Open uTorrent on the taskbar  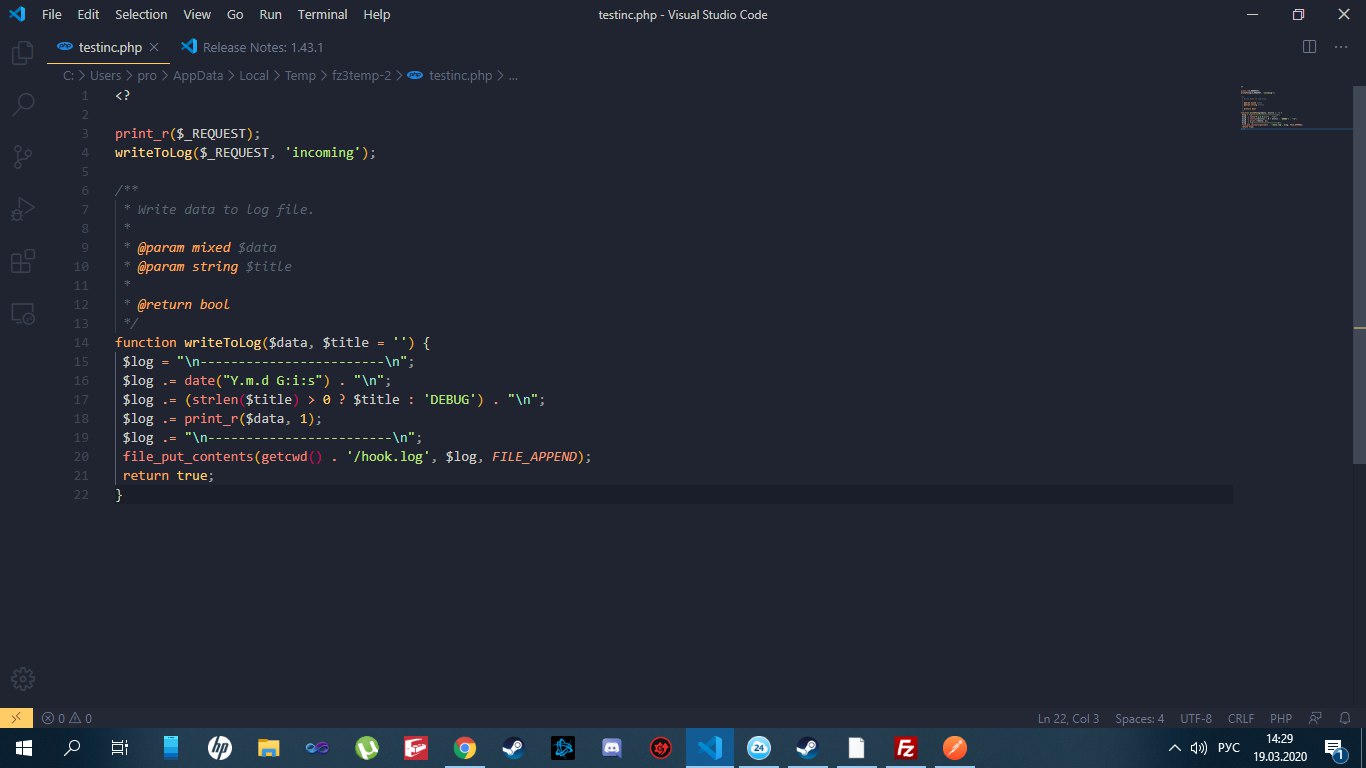coord(367,747)
